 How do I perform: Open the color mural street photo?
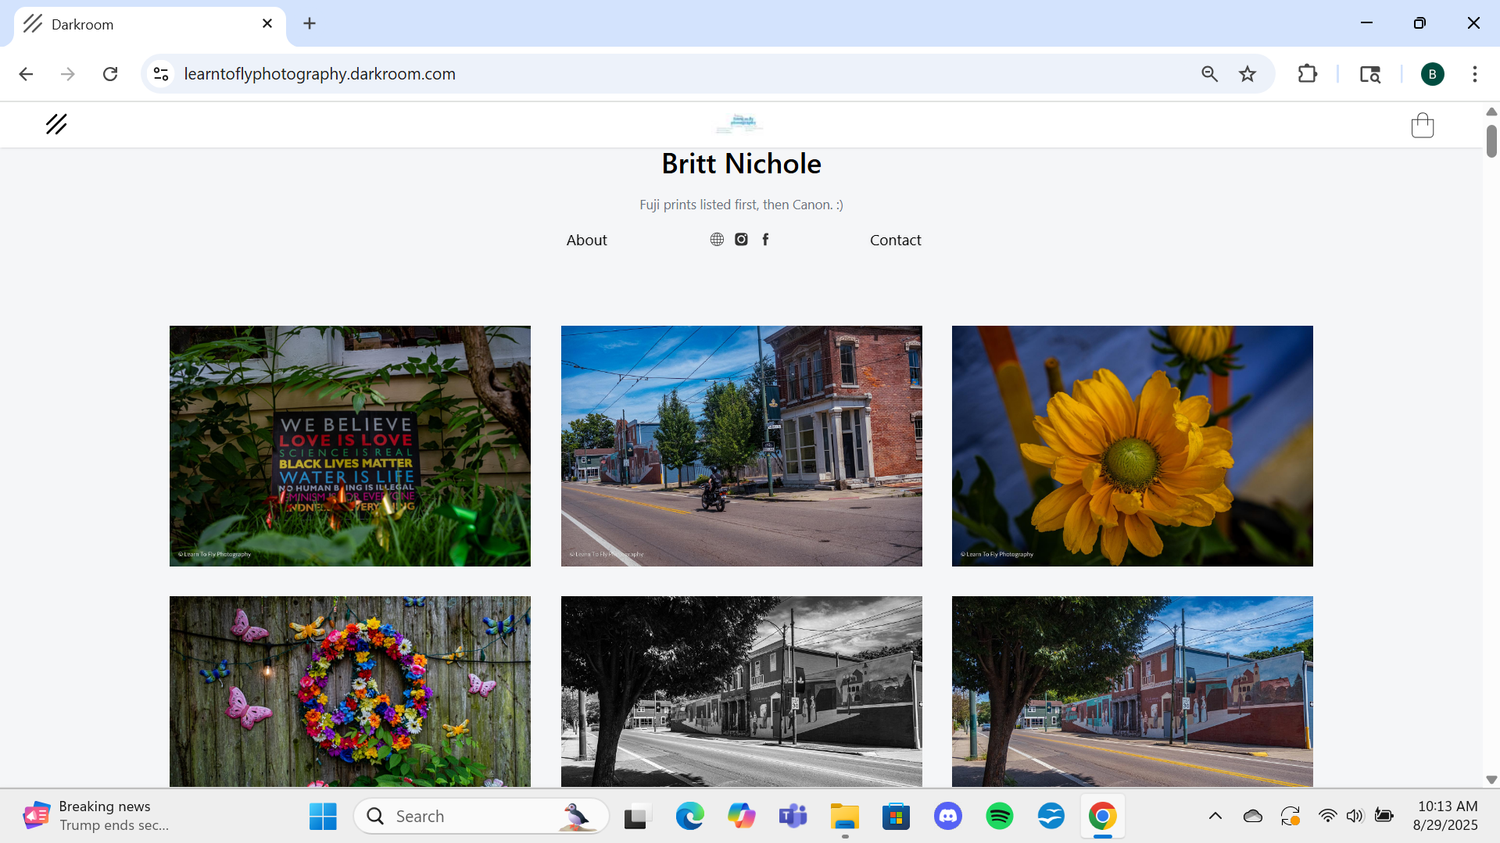(1132, 692)
